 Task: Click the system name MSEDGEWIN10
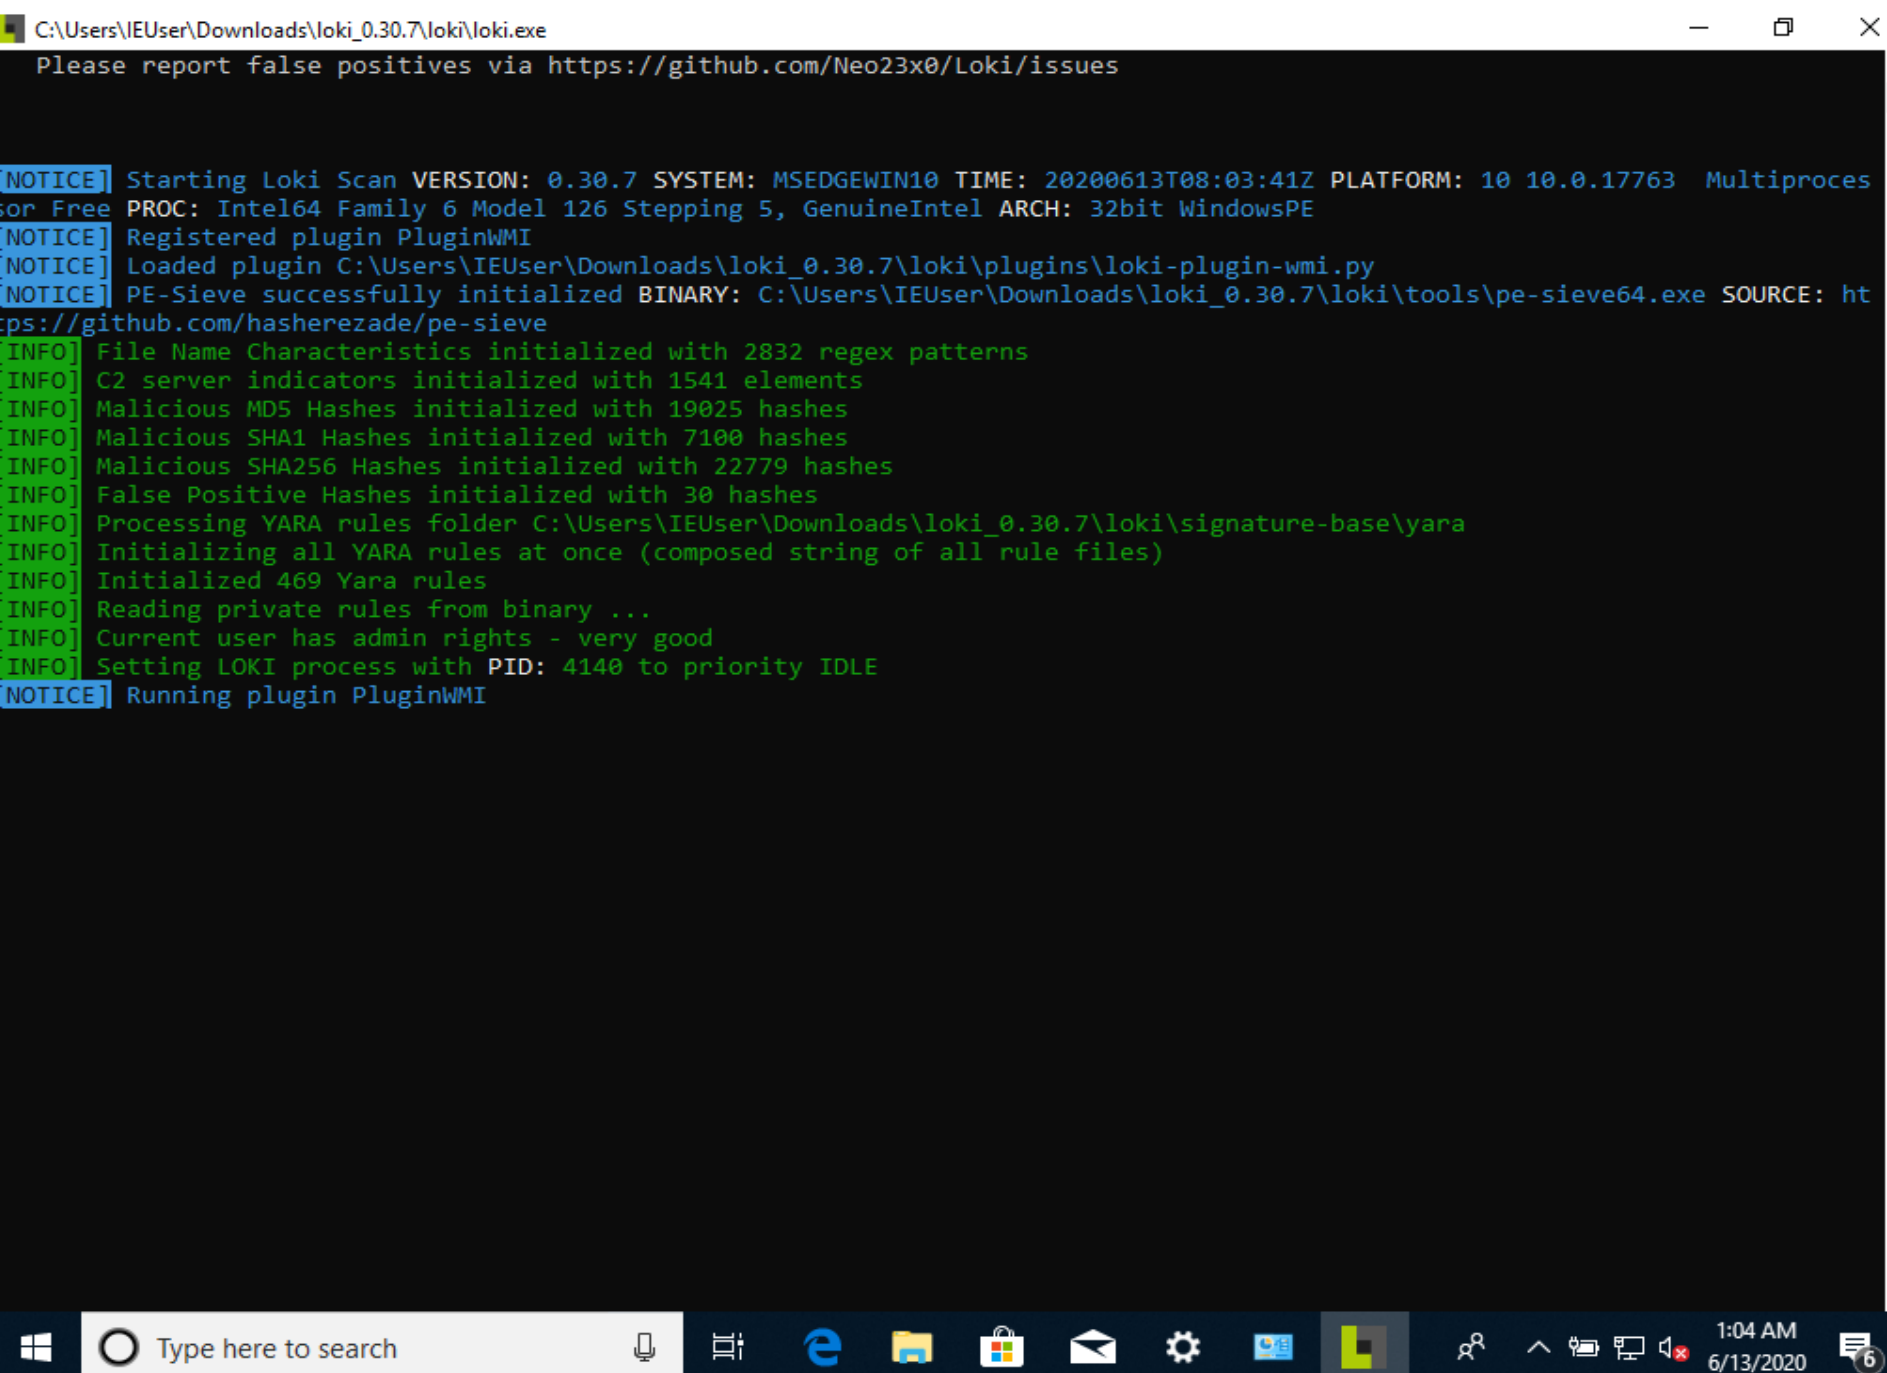pyautogui.click(x=855, y=180)
